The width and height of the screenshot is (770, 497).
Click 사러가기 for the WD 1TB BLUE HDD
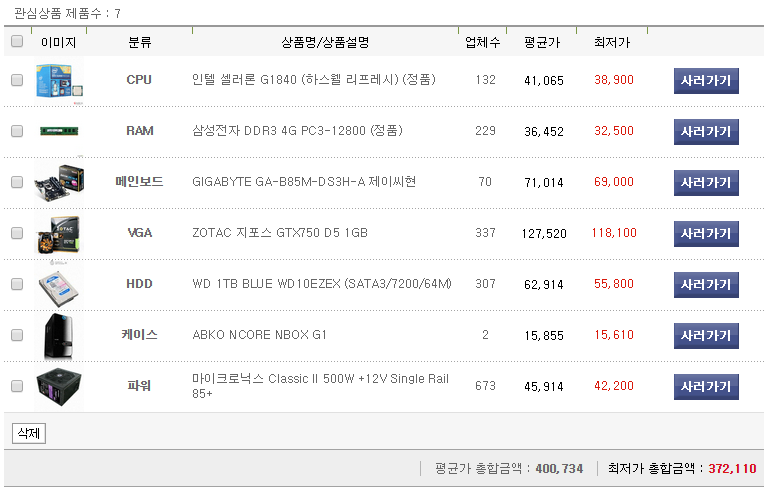coord(706,284)
